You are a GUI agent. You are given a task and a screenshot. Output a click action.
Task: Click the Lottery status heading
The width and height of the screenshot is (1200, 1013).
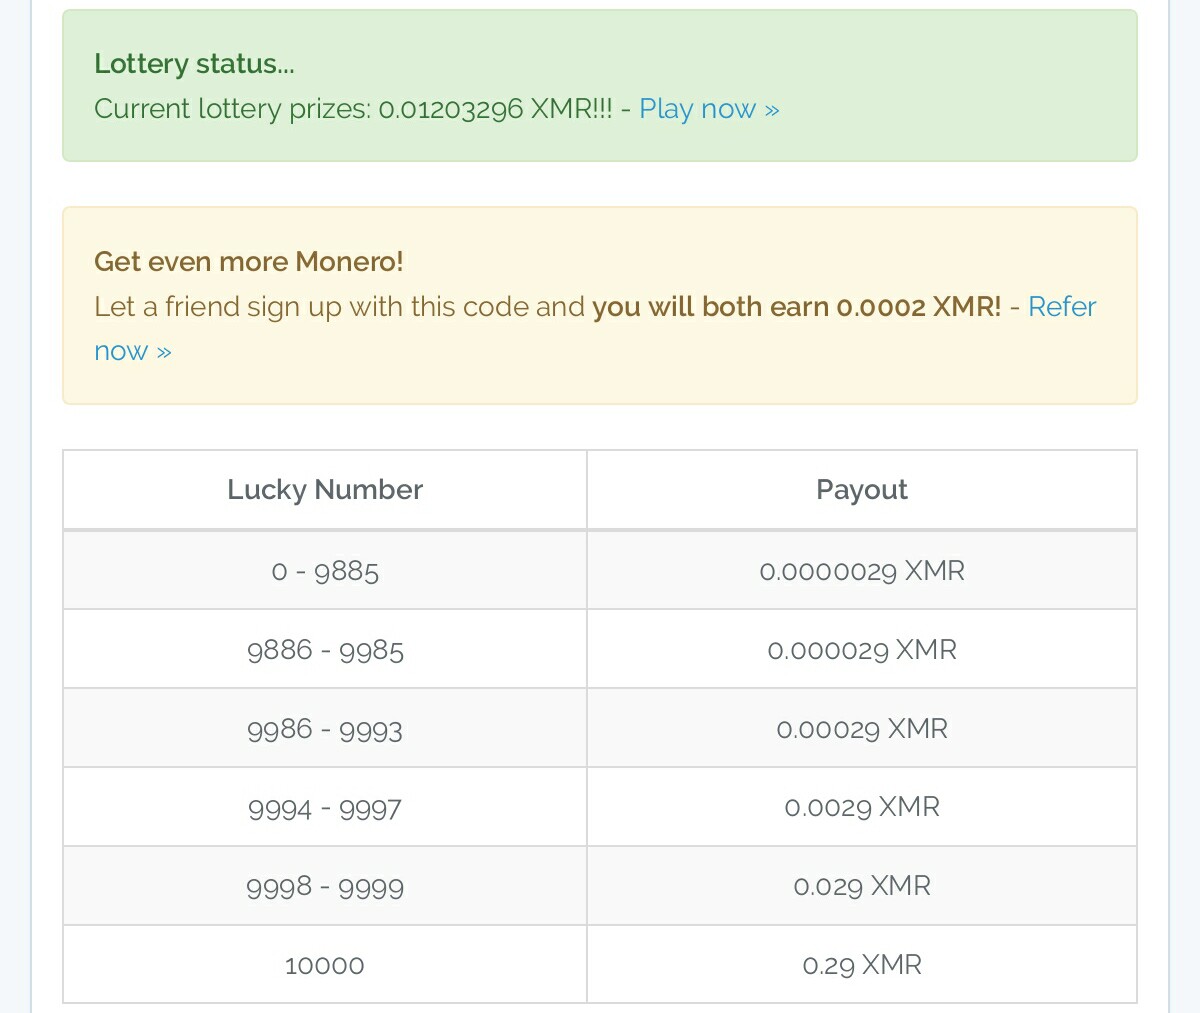click(x=194, y=64)
